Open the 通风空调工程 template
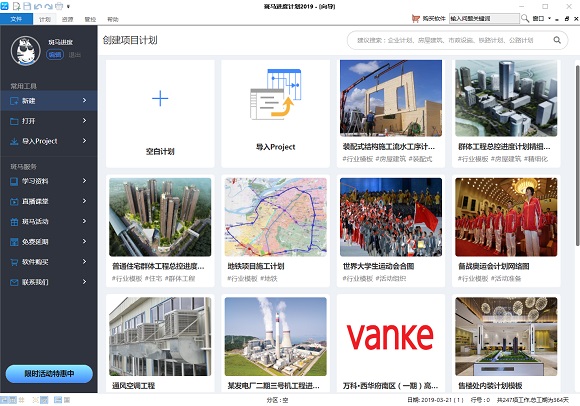 pos(160,336)
